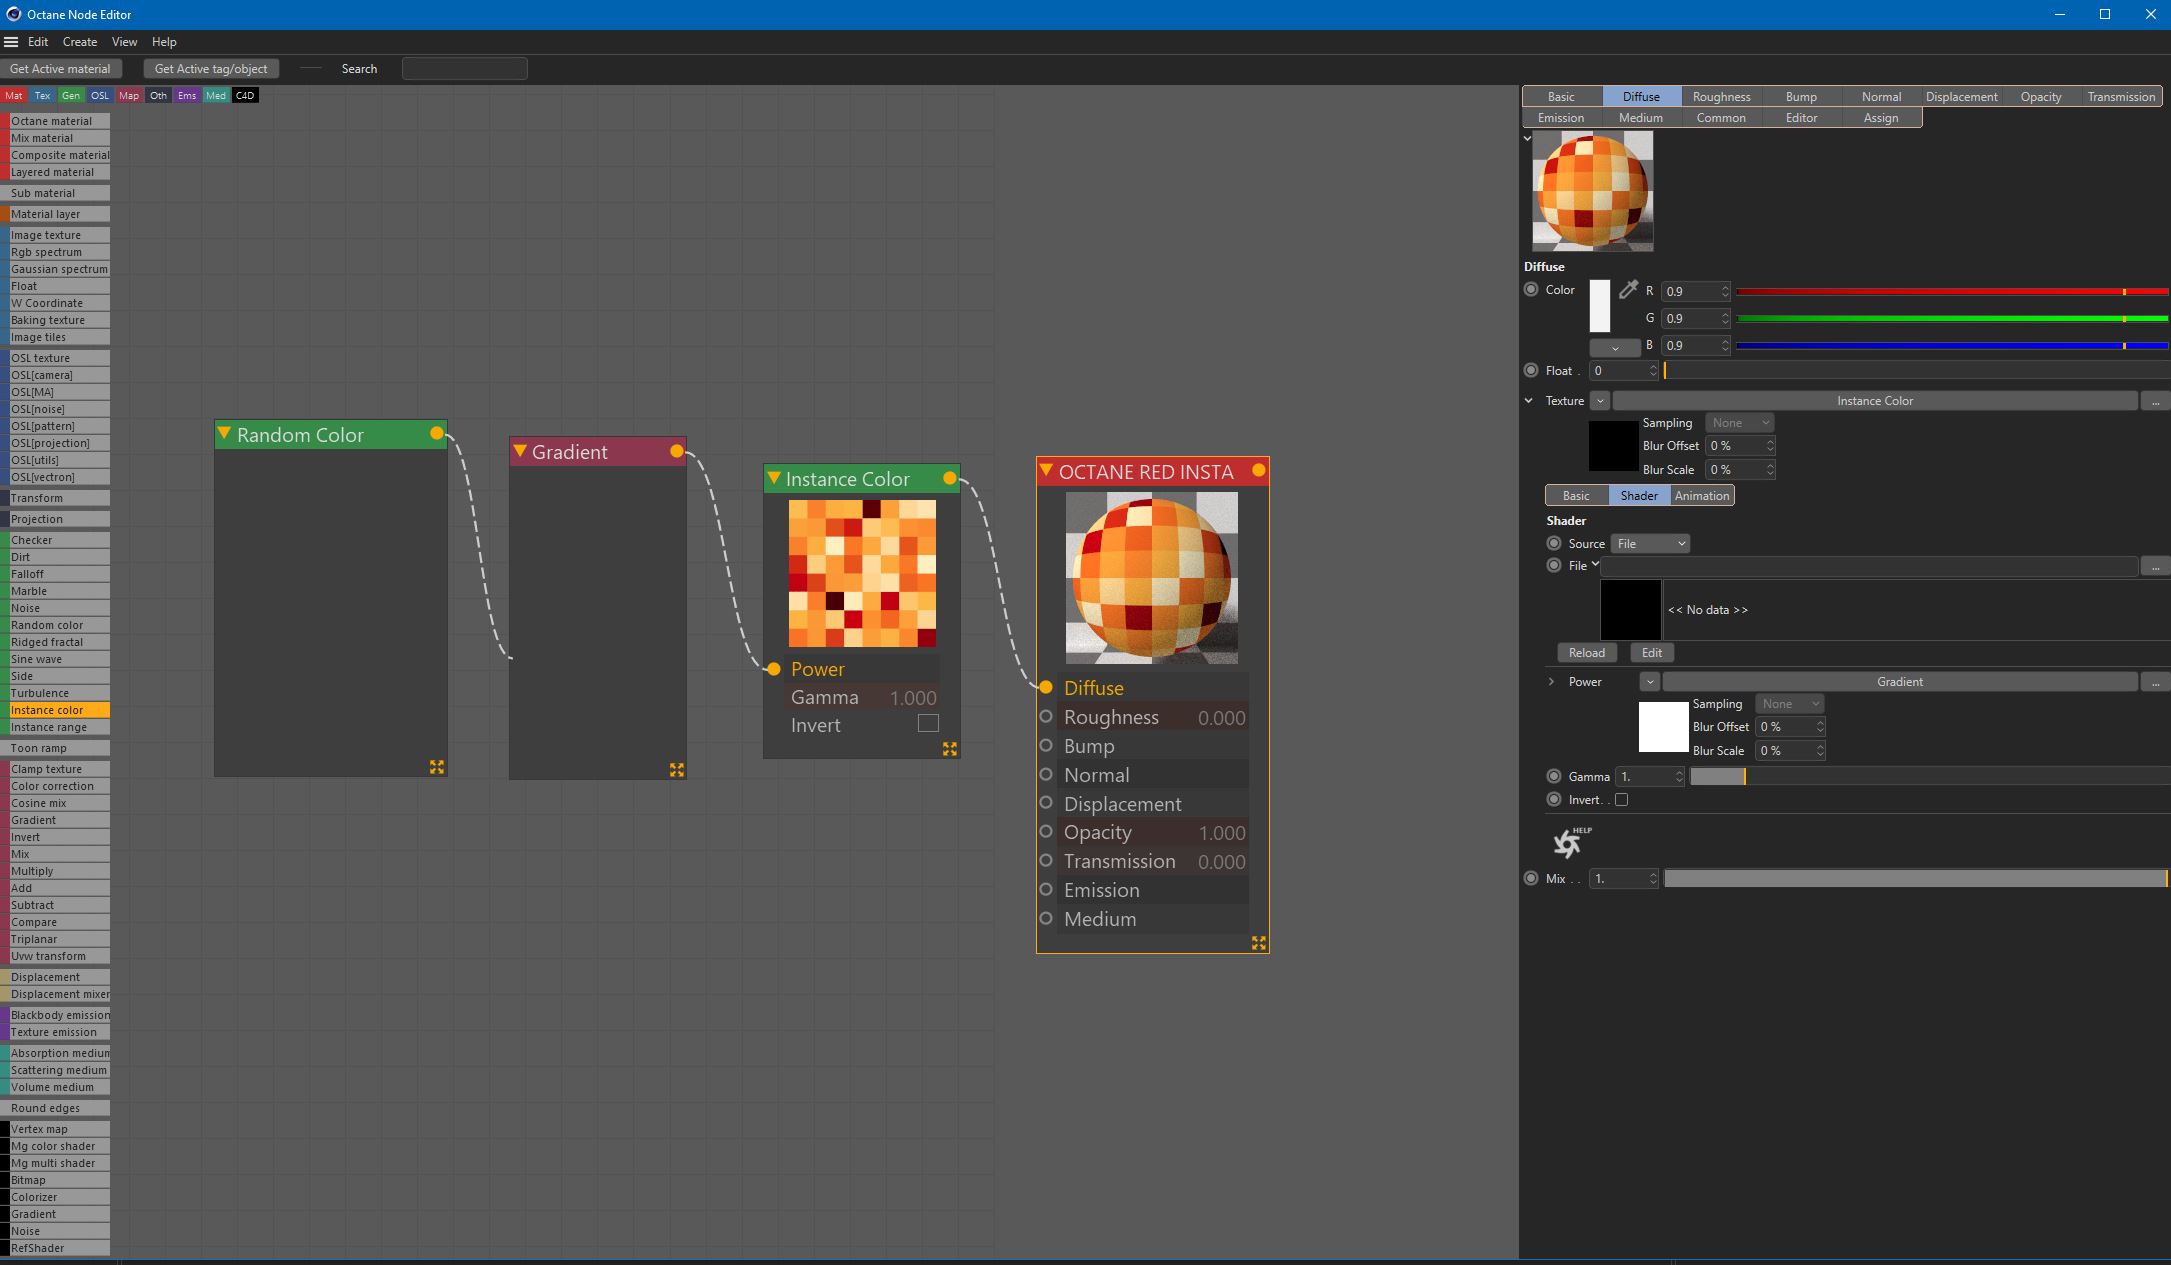The height and width of the screenshot is (1265, 2171).
Task: Click the Instance Color output port dot
Action: 949,479
